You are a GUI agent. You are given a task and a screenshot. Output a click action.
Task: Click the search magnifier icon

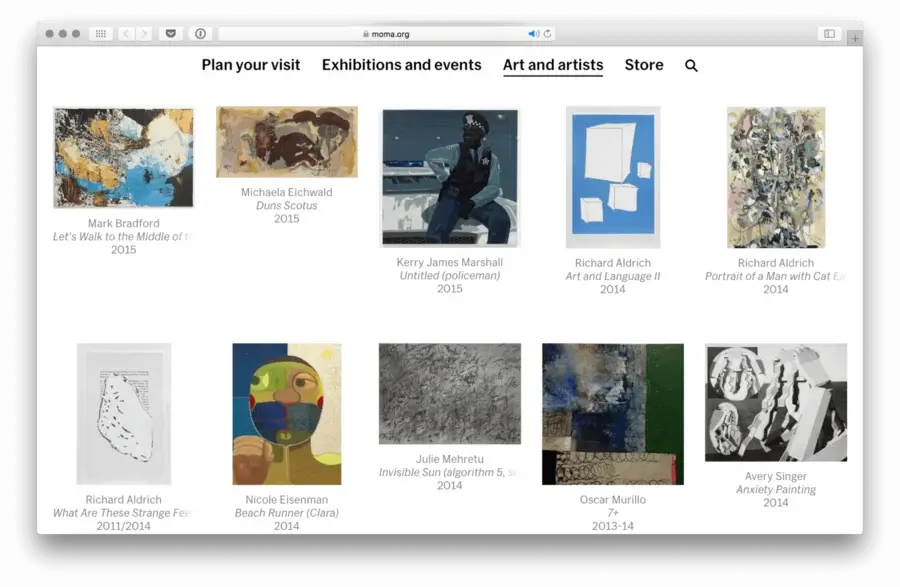click(x=691, y=66)
